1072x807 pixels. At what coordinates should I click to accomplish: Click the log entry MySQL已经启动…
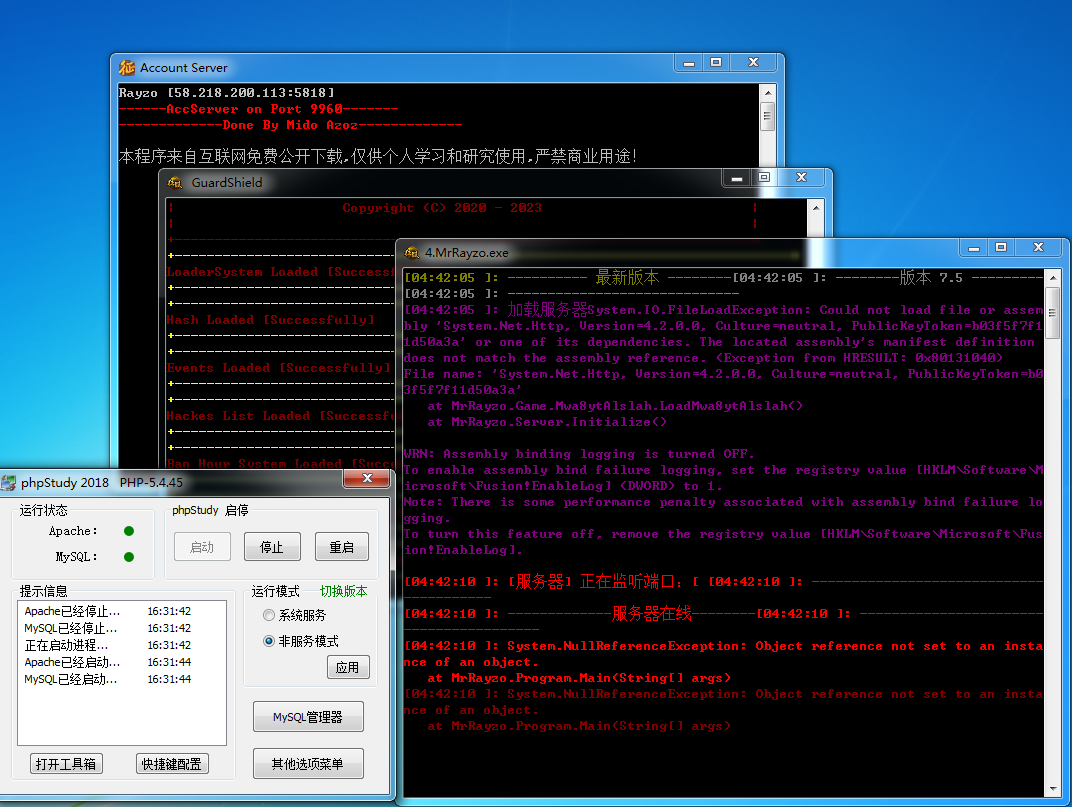[x=70, y=680]
